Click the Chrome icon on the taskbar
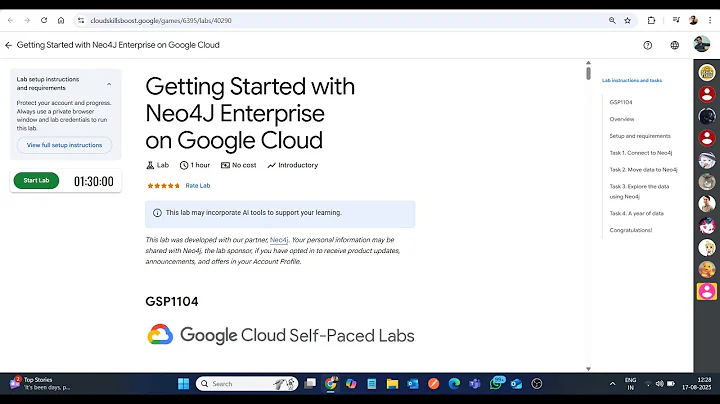720x404 pixels. coord(331,383)
